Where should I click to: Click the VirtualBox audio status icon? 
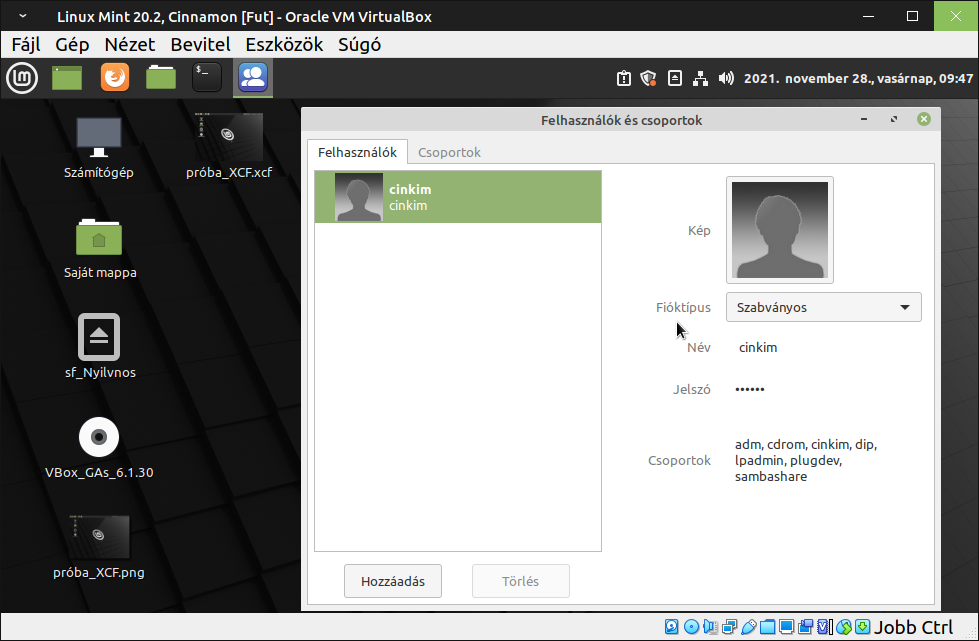711,627
